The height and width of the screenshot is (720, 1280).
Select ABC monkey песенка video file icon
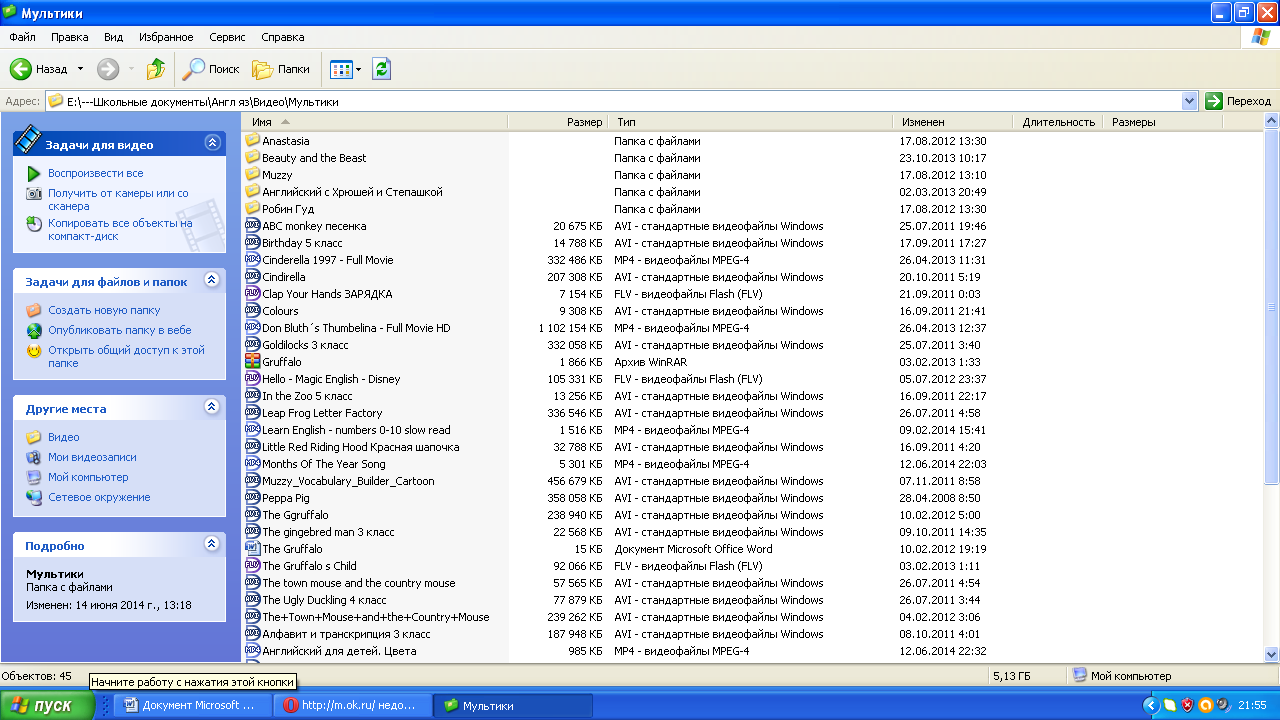click(252, 226)
